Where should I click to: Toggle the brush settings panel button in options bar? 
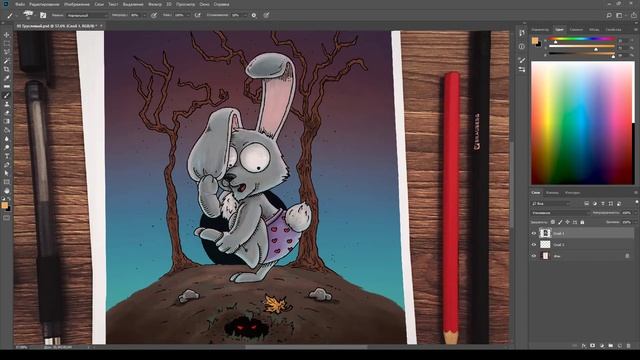pos(43,15)
